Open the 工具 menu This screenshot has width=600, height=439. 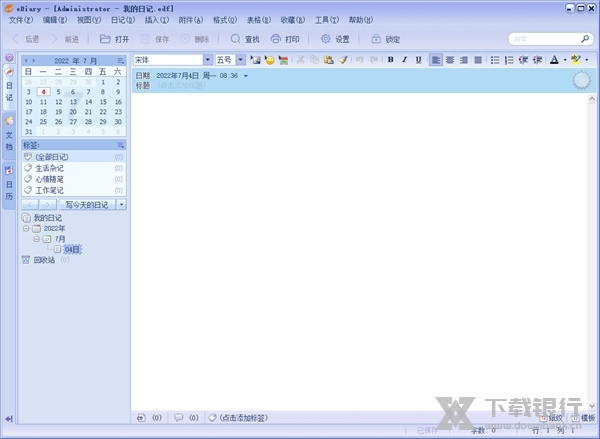click(327, 20)
